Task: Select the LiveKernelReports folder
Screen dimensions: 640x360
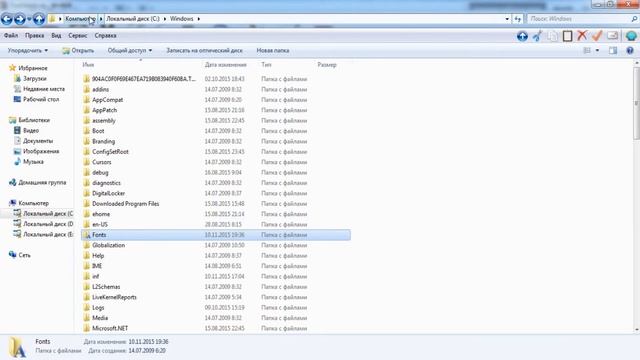Action: click(114, 297)
